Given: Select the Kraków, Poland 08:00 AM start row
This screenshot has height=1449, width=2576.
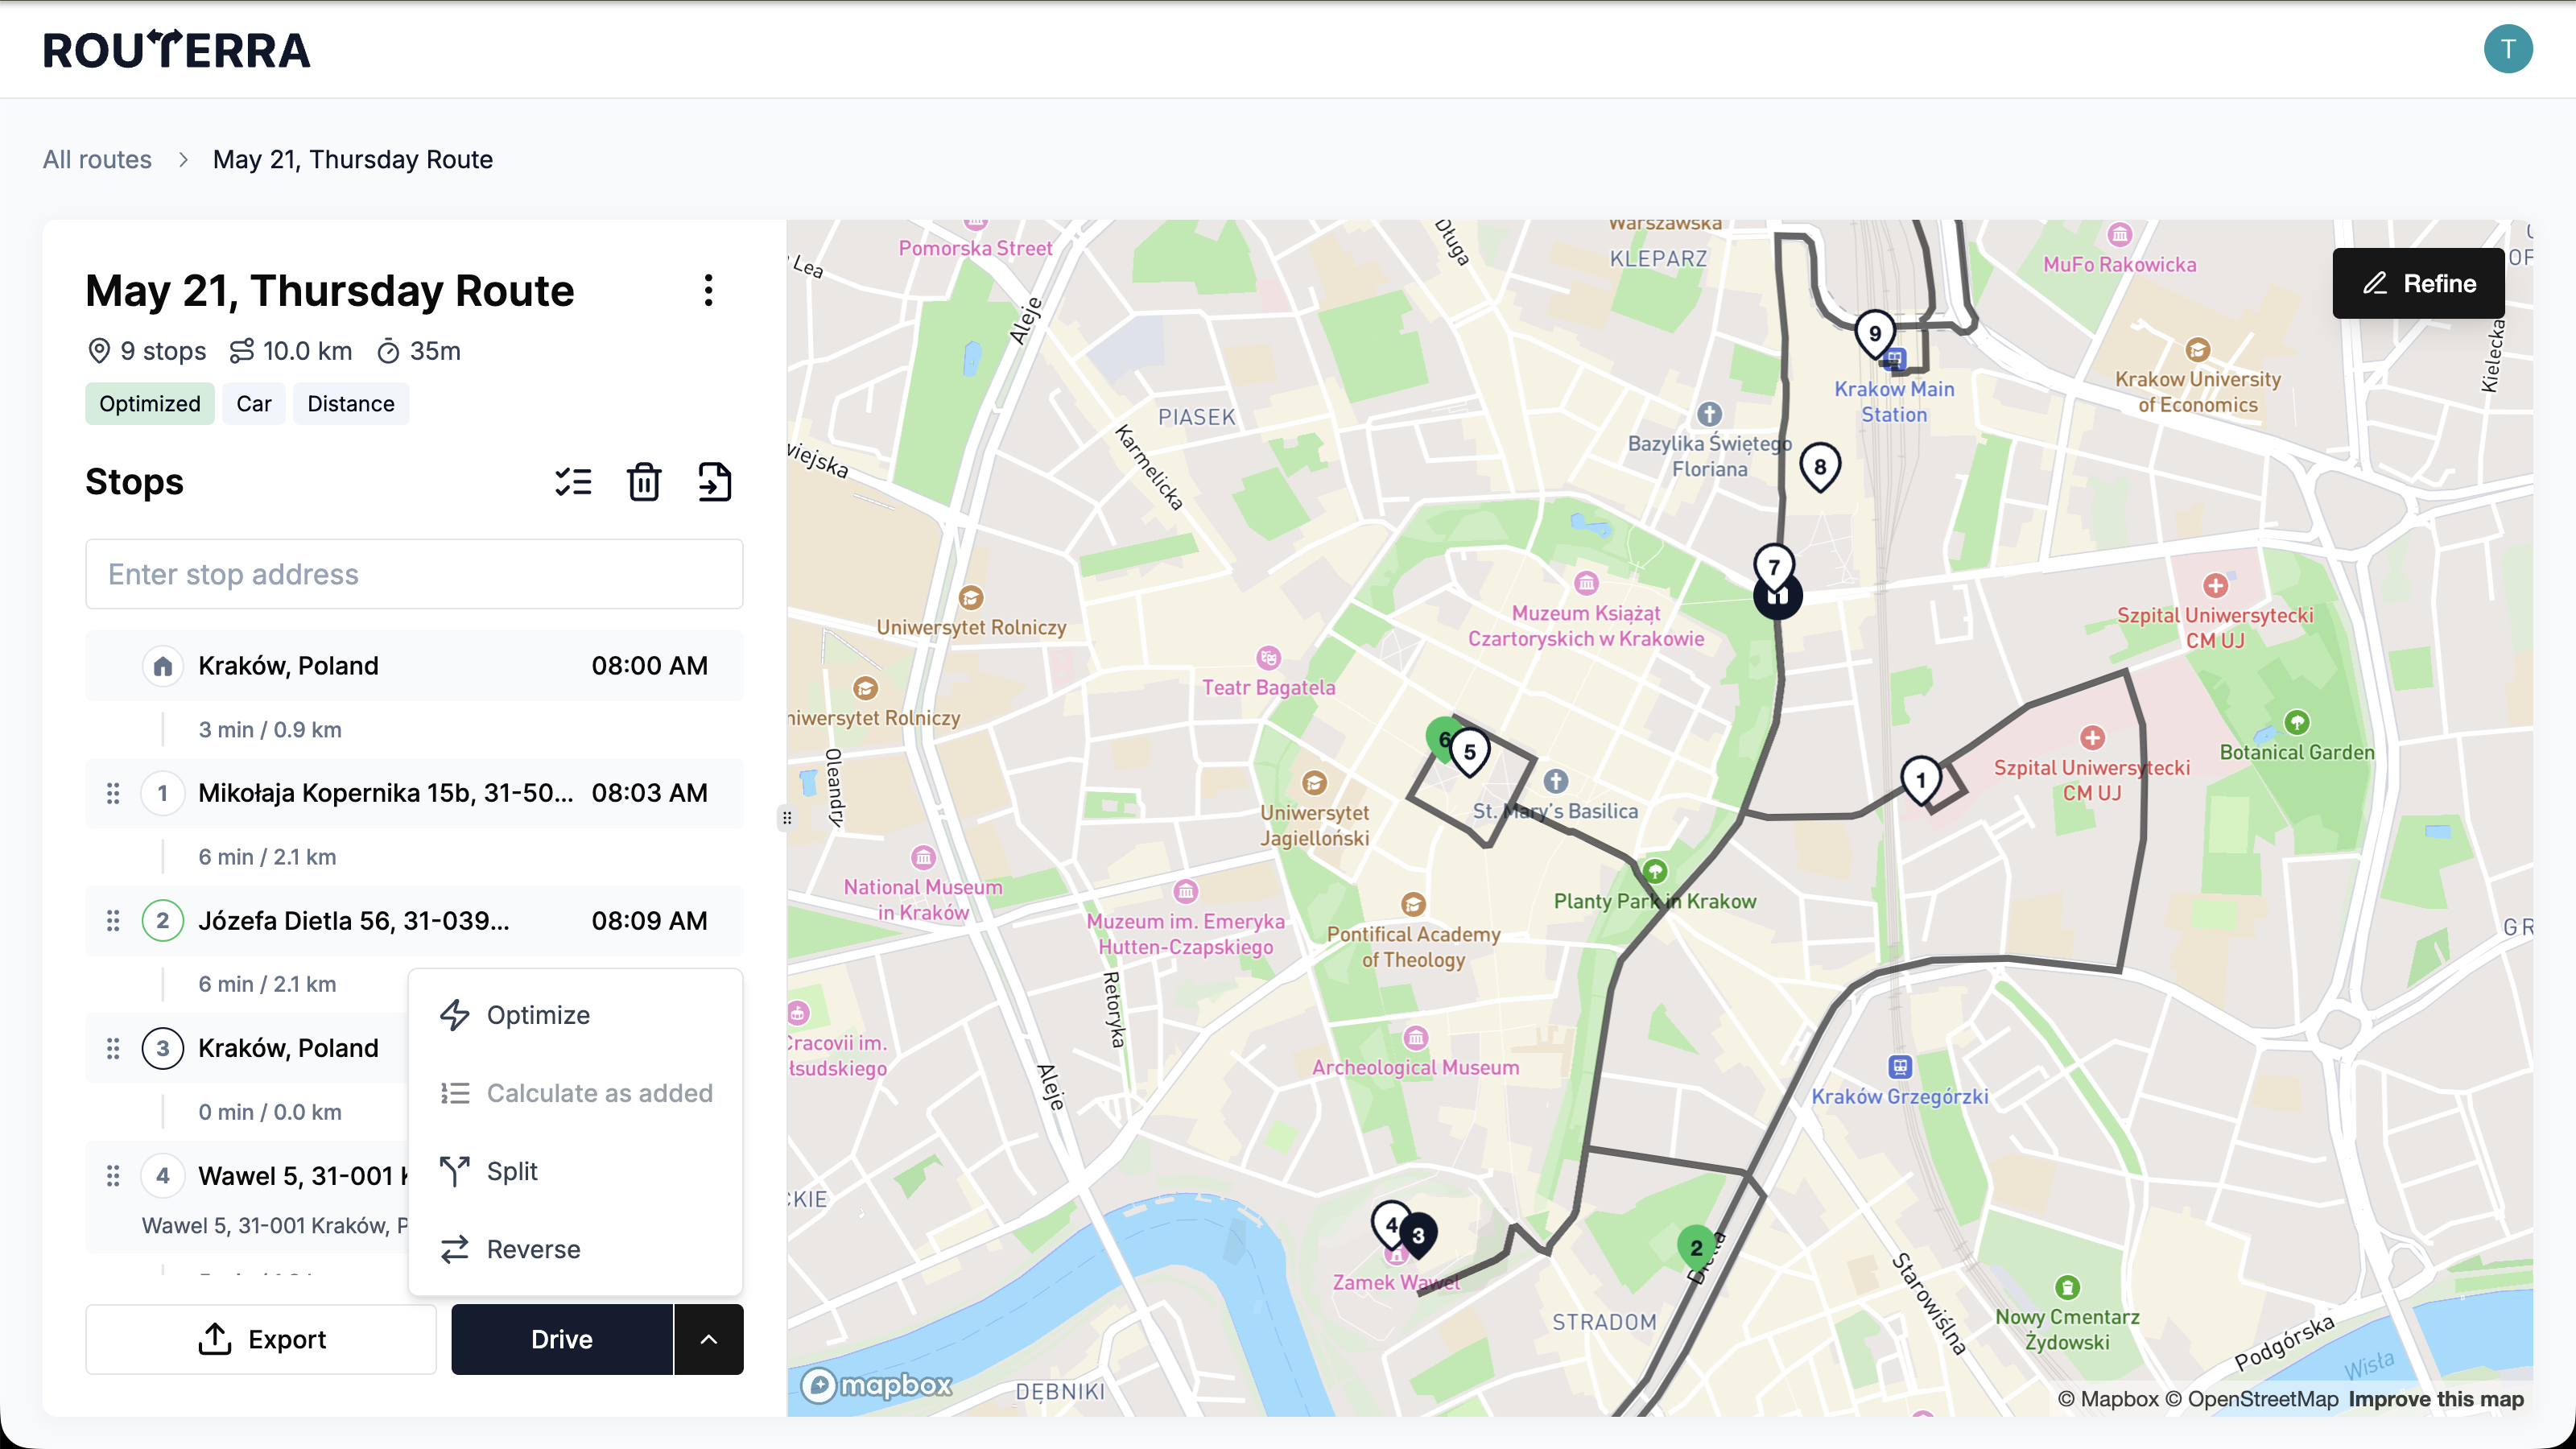Looking at the screenshot, I should point(414,666).
